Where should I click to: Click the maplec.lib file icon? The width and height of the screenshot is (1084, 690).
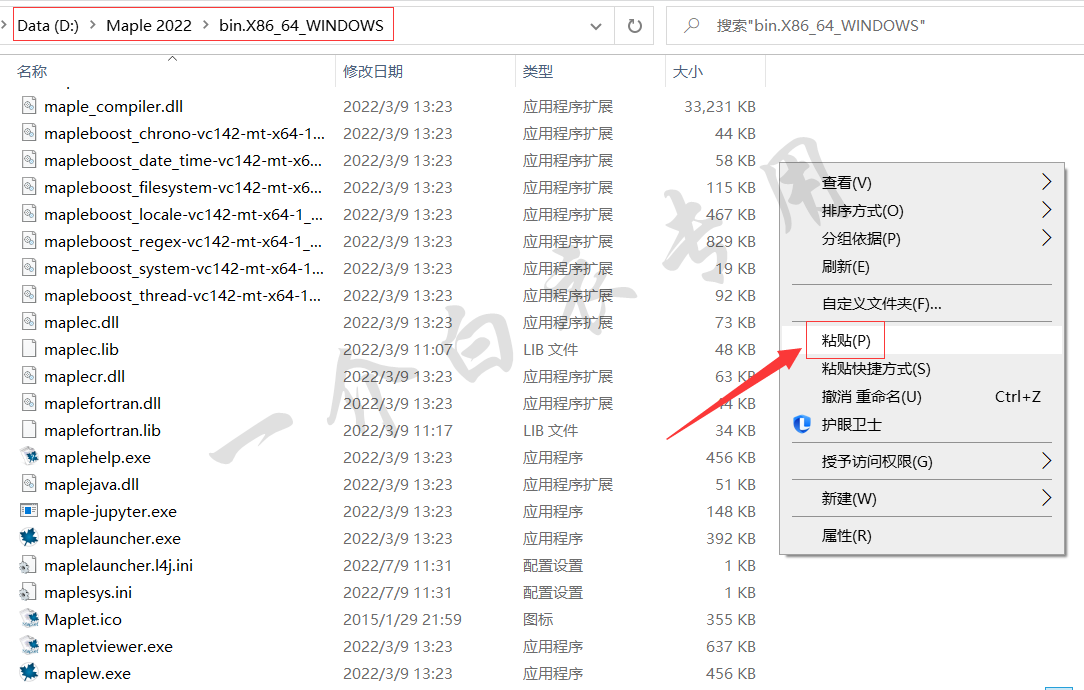coord(29,348)
